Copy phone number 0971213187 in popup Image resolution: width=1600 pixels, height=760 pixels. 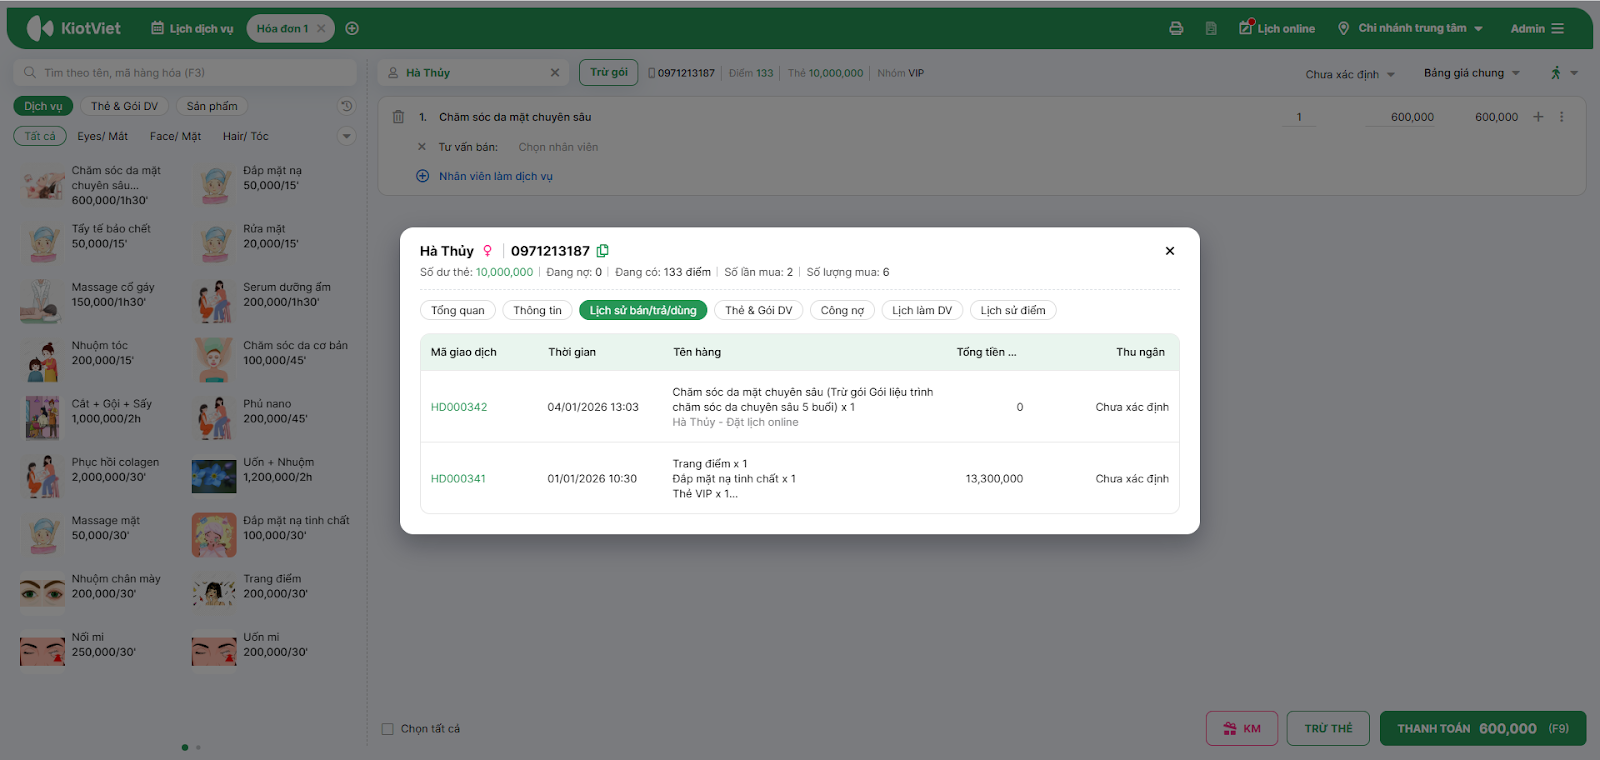[603, 251]
